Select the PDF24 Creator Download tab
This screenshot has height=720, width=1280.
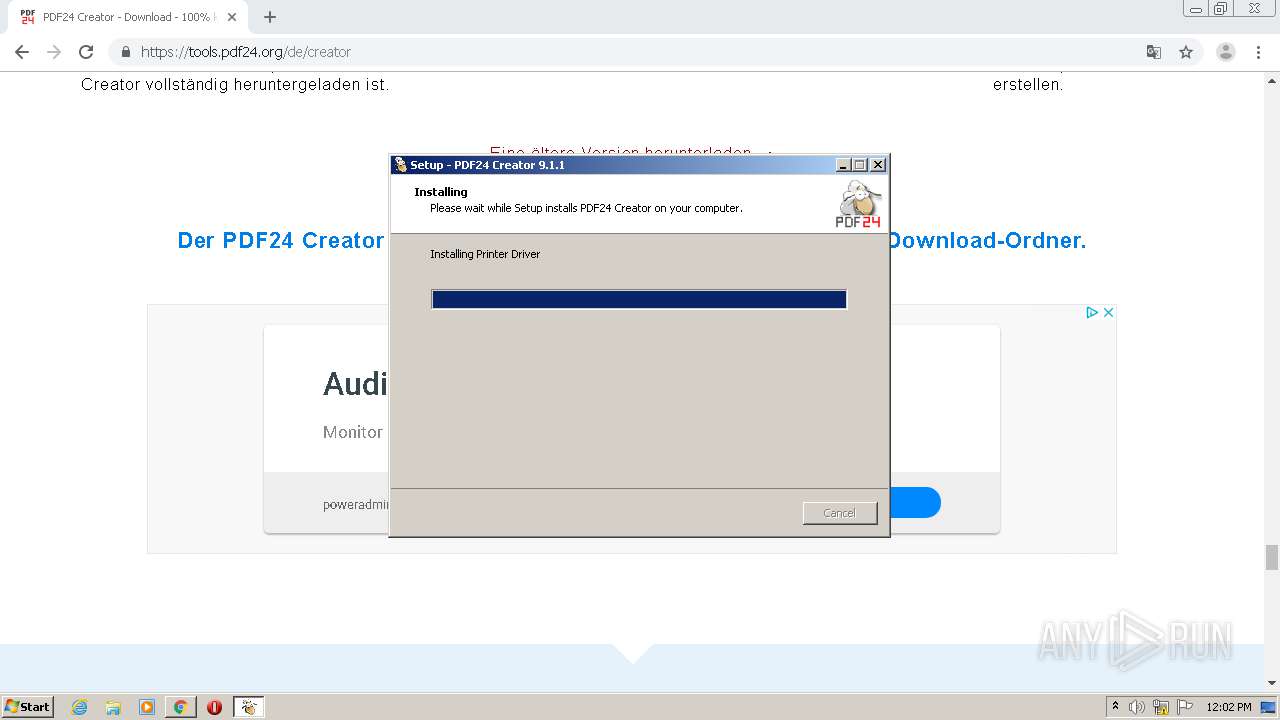pos(125,17)
